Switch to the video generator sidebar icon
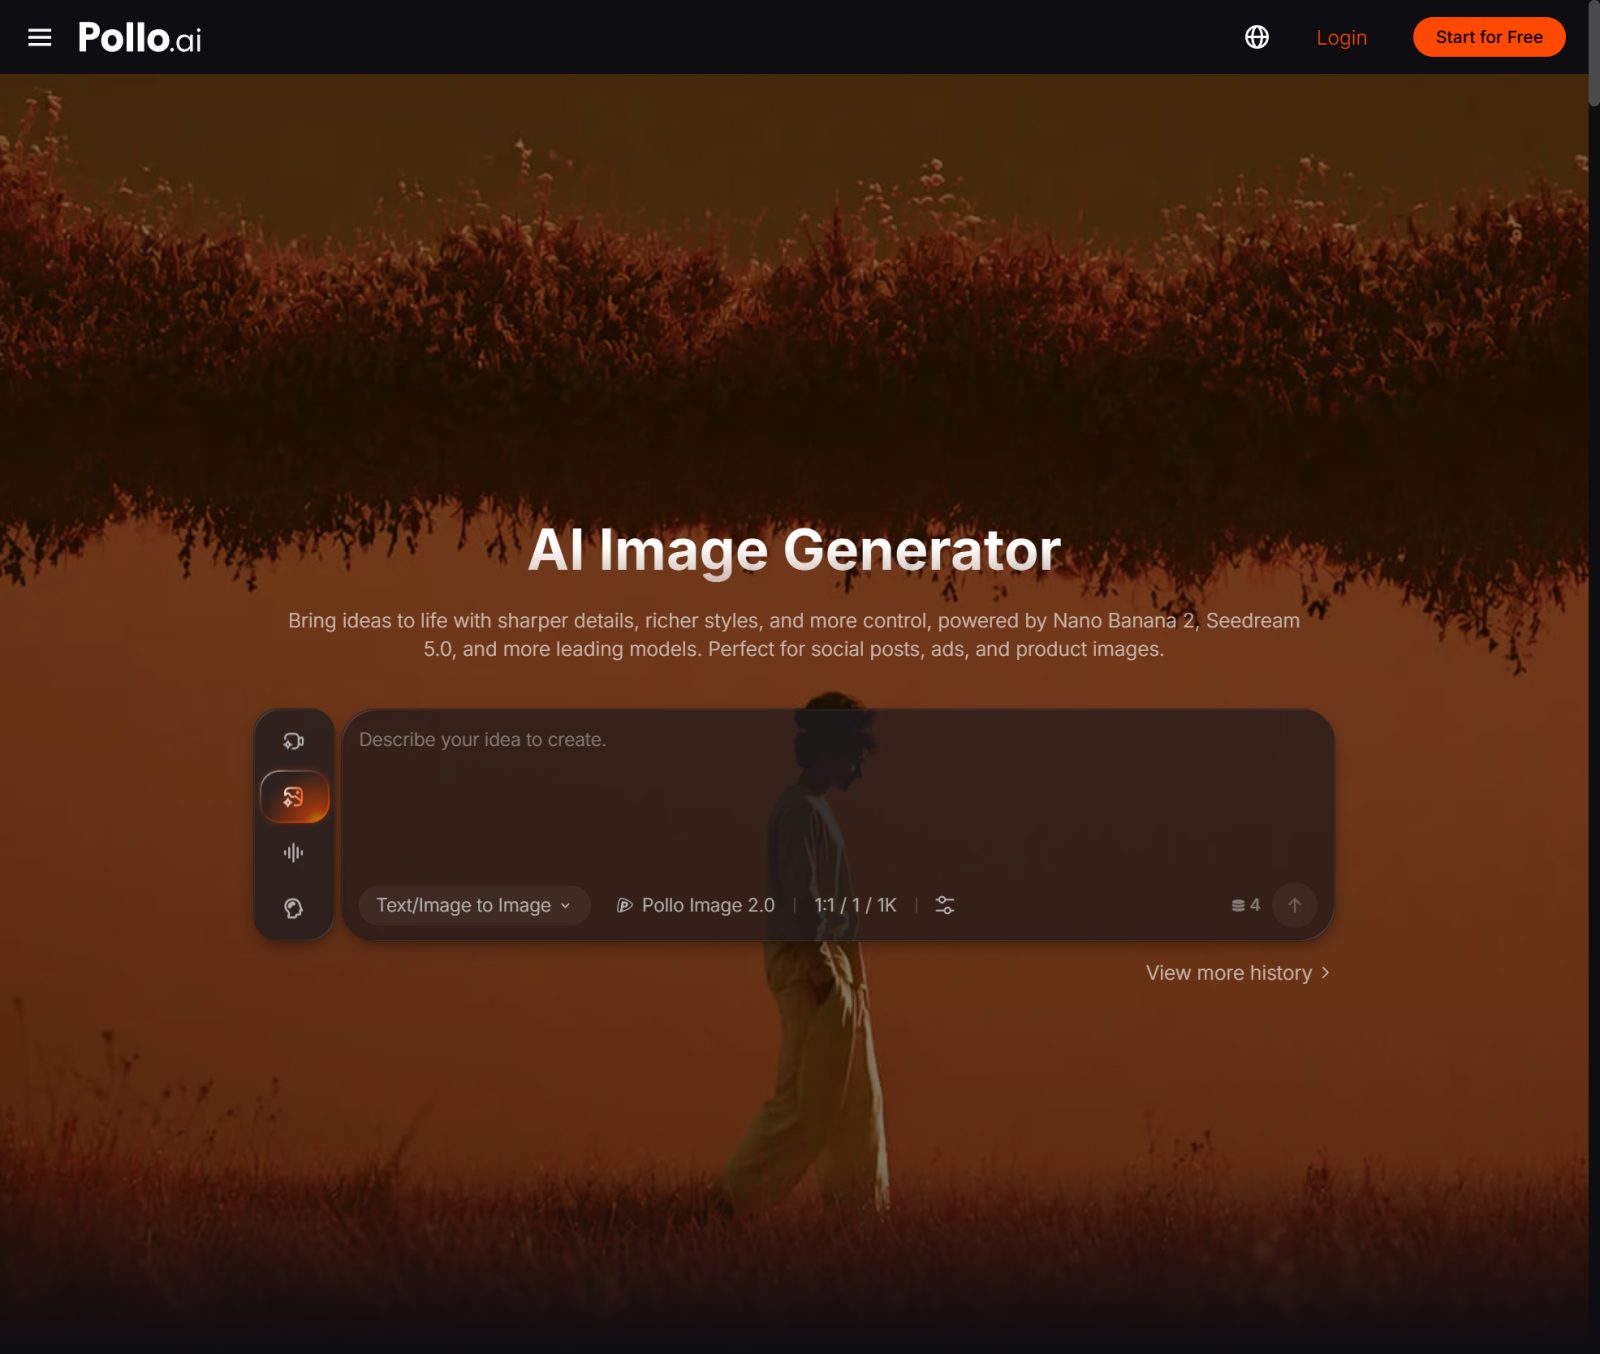1600x1354 pixels. [x=293, y=741]
